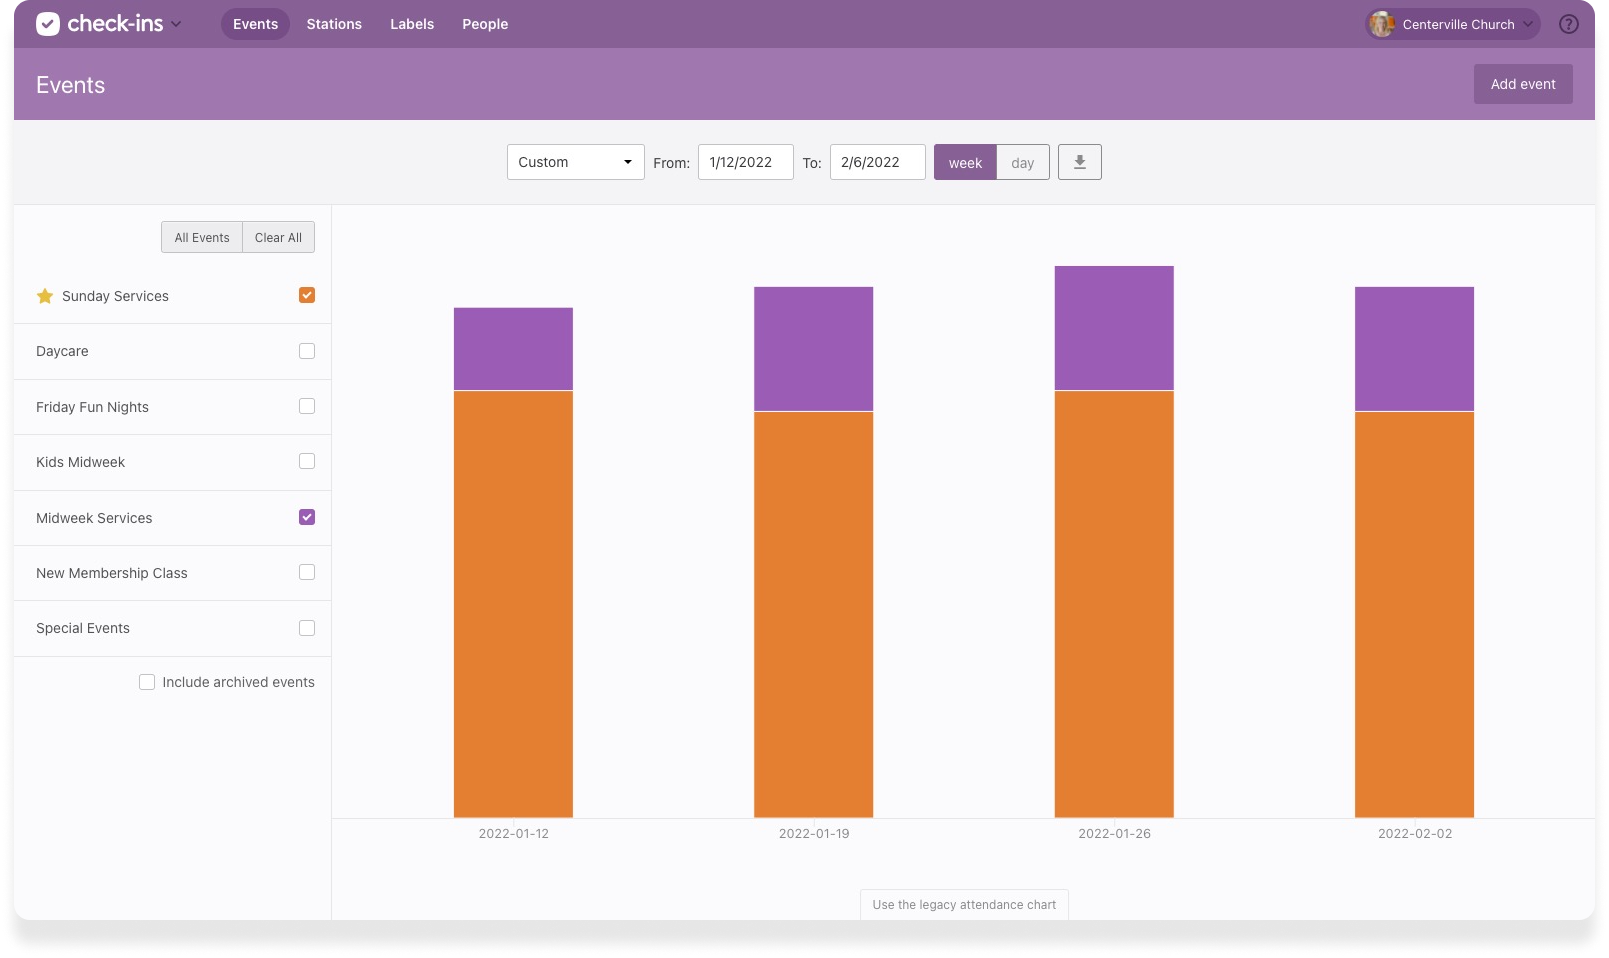
Task: Select the week view toggle
Action: (x=964, y=161)
